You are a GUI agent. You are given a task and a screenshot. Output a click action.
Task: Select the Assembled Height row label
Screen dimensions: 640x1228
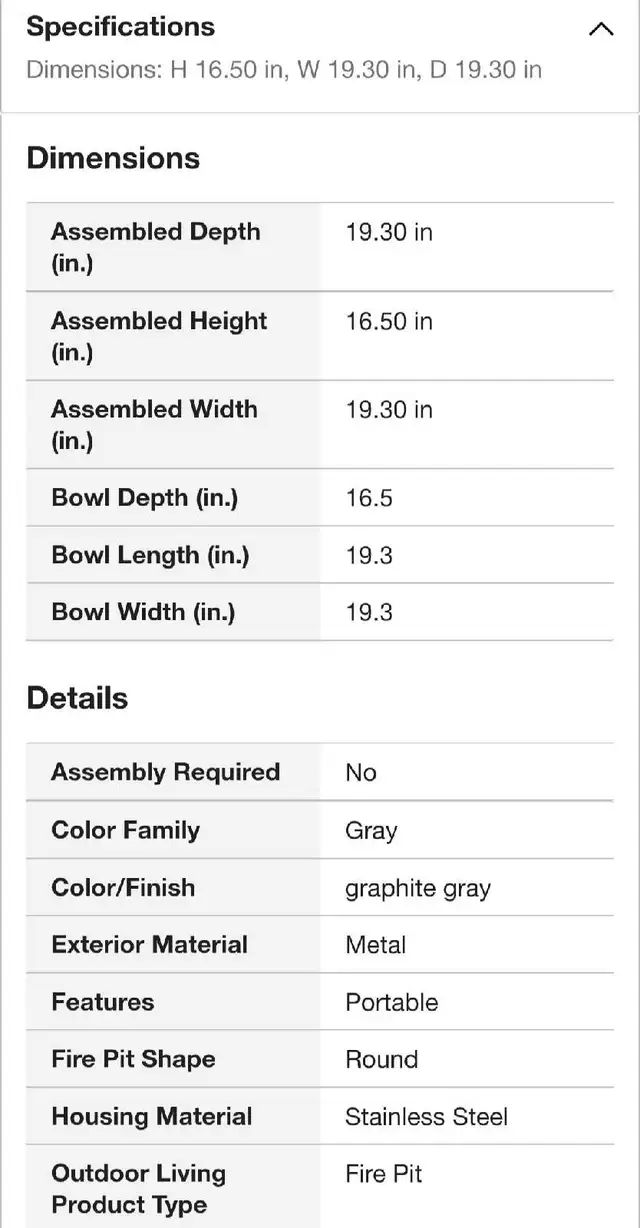point(159,336)
